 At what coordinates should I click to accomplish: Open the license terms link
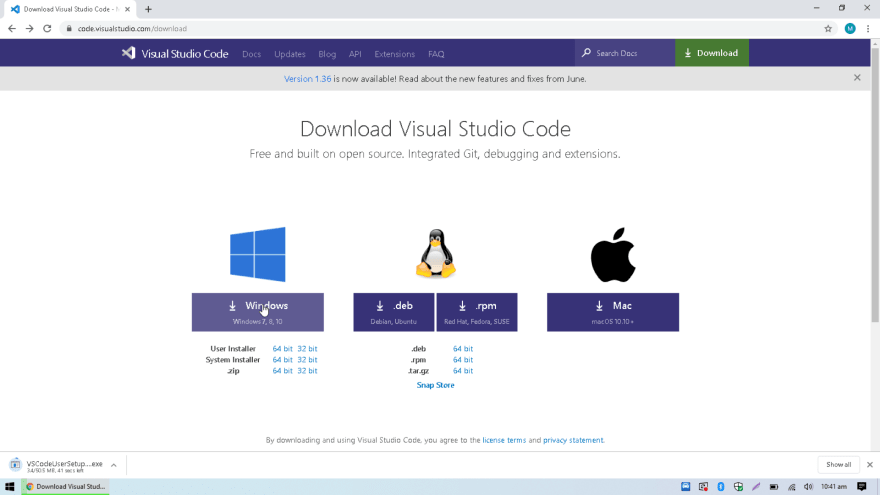[504, 440]
